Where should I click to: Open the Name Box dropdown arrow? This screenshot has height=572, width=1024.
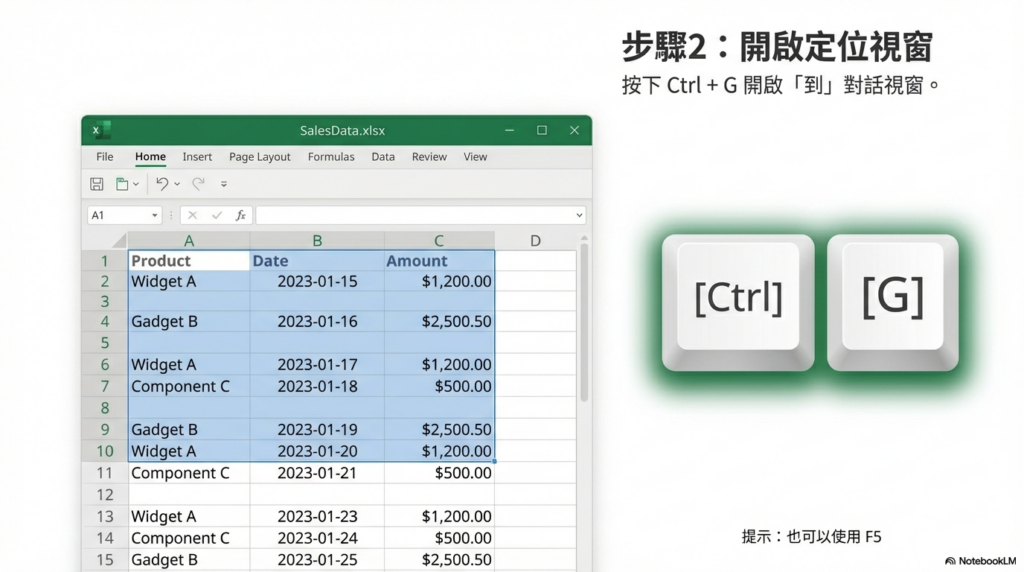[155, 215]
